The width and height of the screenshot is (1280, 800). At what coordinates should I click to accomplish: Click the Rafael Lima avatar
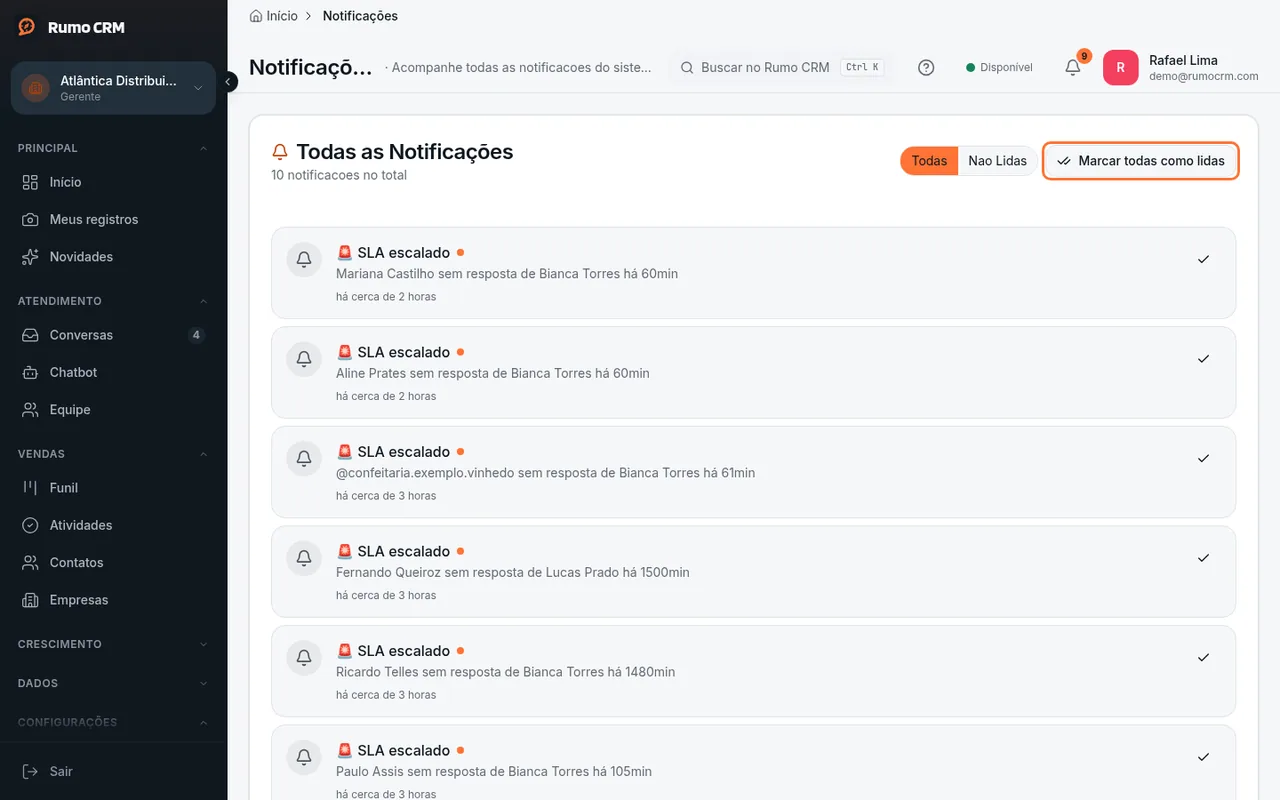(x=1120, y=68)
